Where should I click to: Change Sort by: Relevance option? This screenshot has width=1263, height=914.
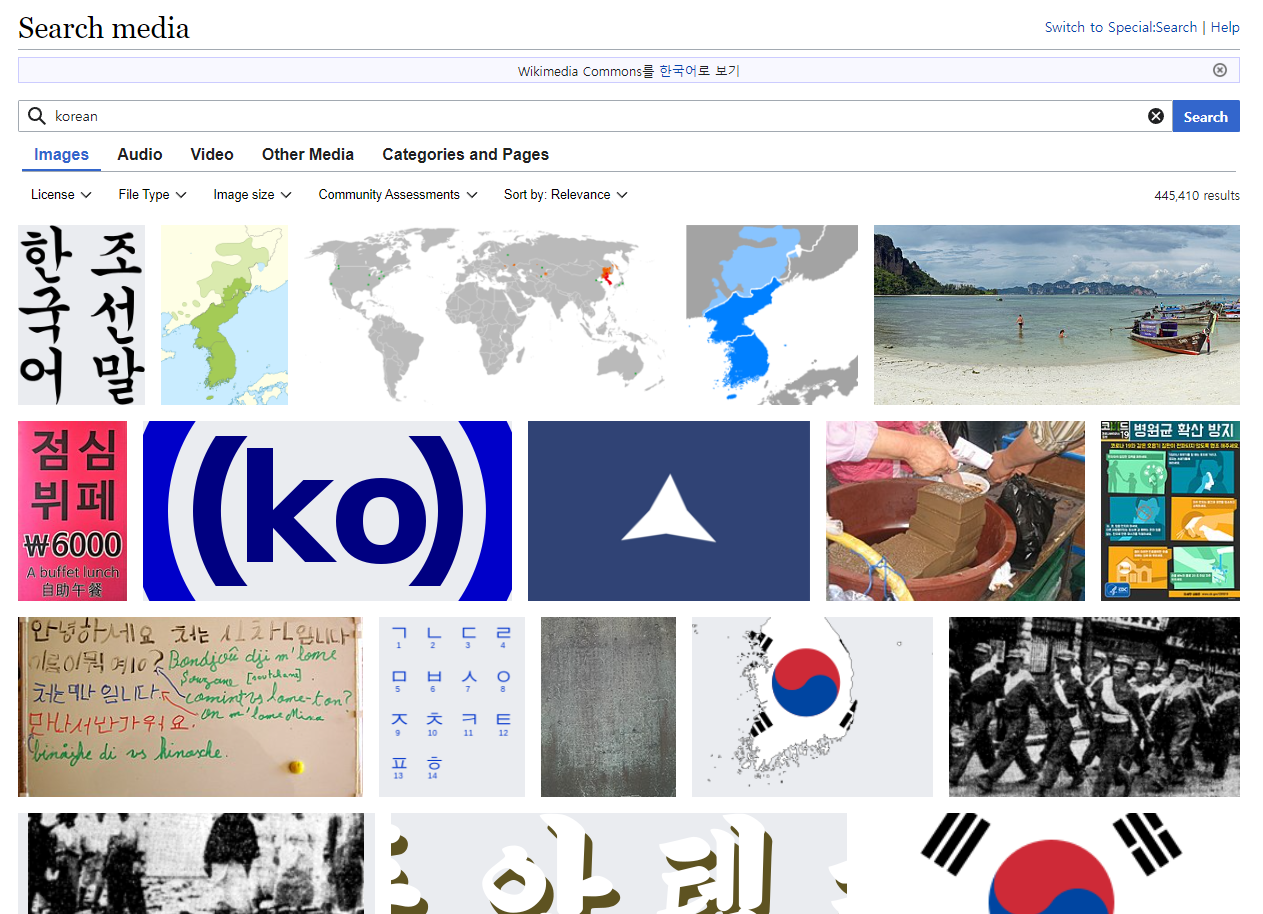(x=566, y=195)
